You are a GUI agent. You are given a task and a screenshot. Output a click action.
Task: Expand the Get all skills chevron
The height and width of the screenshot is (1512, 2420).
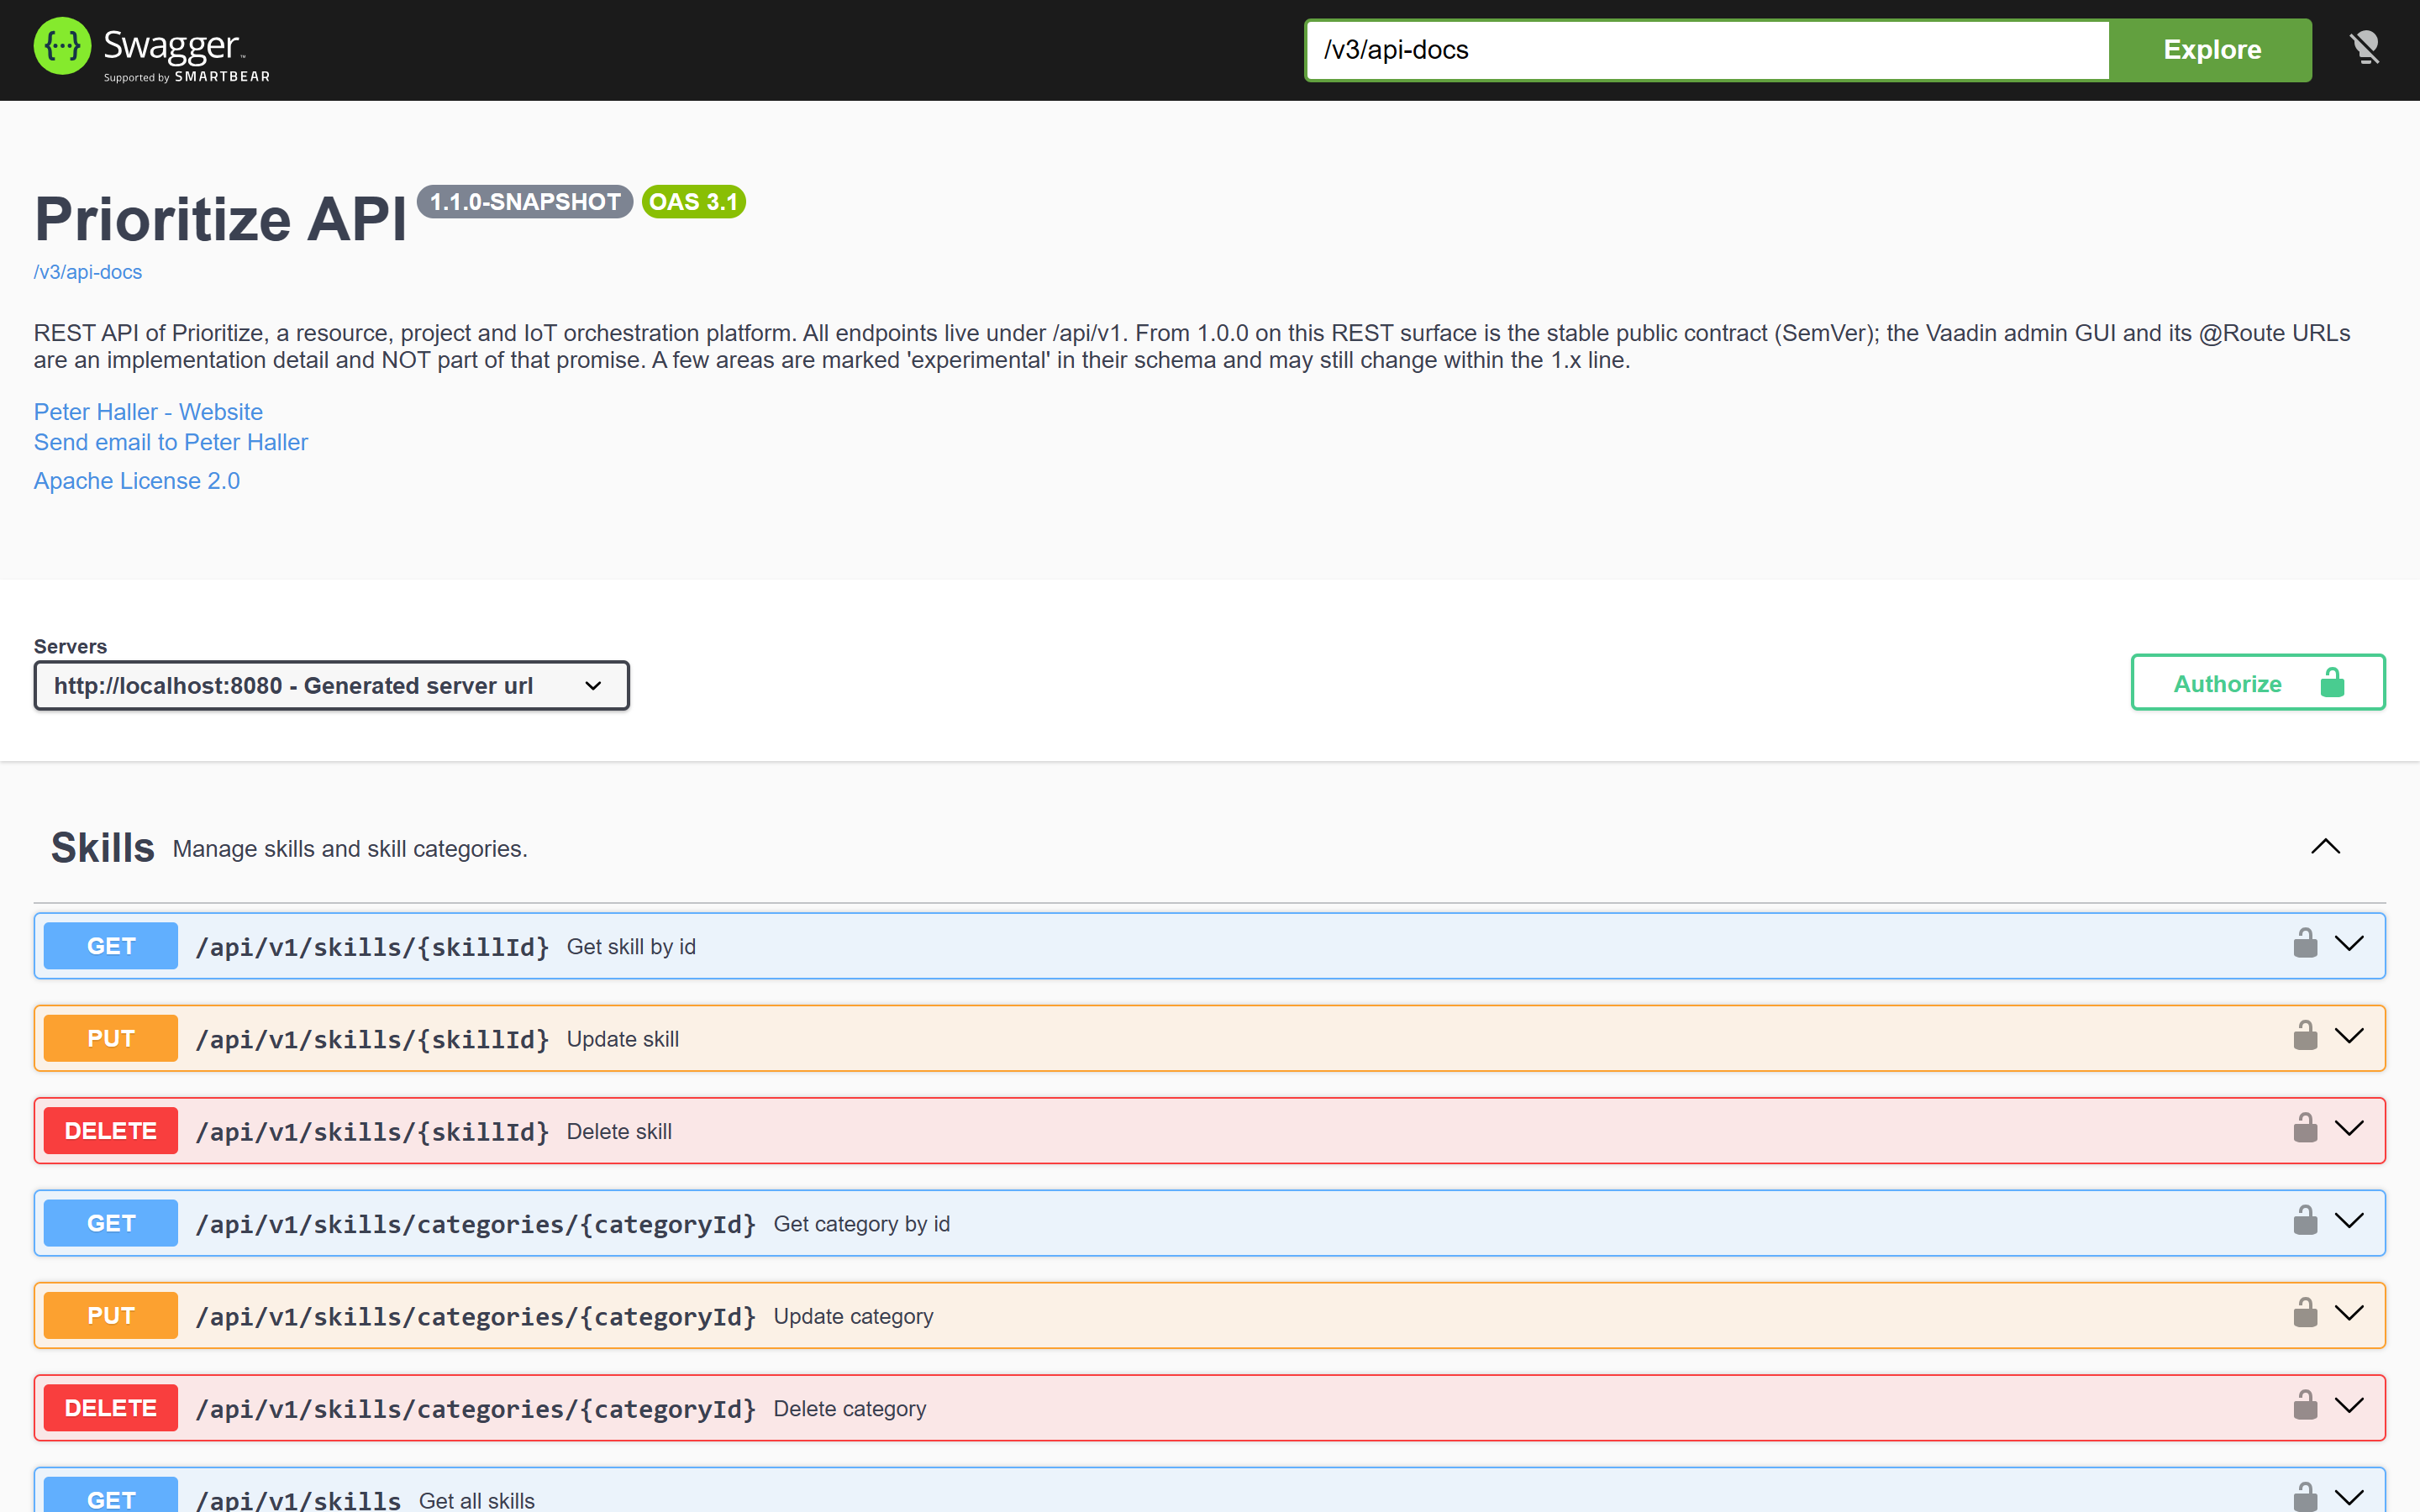pyautogui.click(x=2349, y=1497)
